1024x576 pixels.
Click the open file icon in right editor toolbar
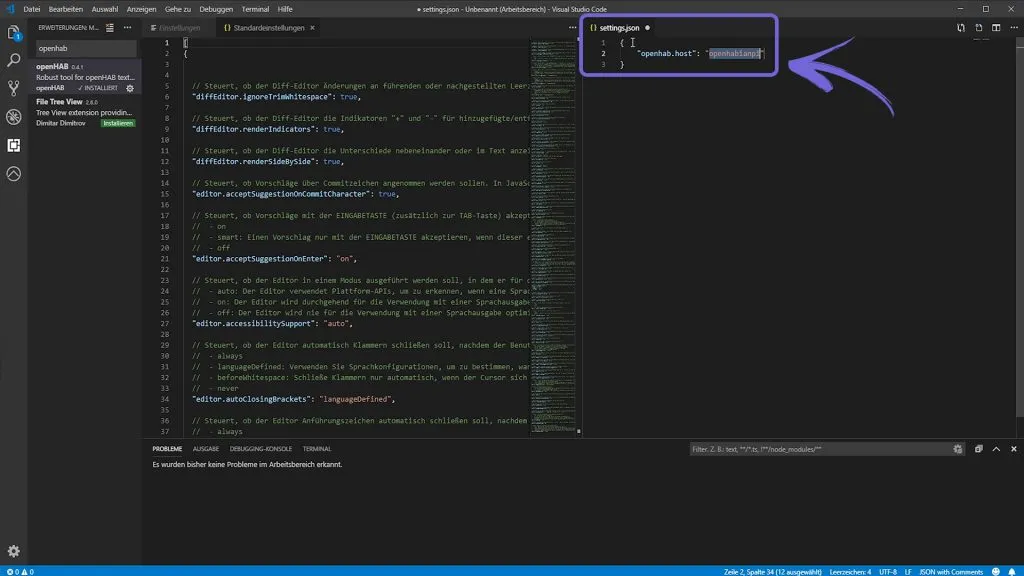coord(978,27)
